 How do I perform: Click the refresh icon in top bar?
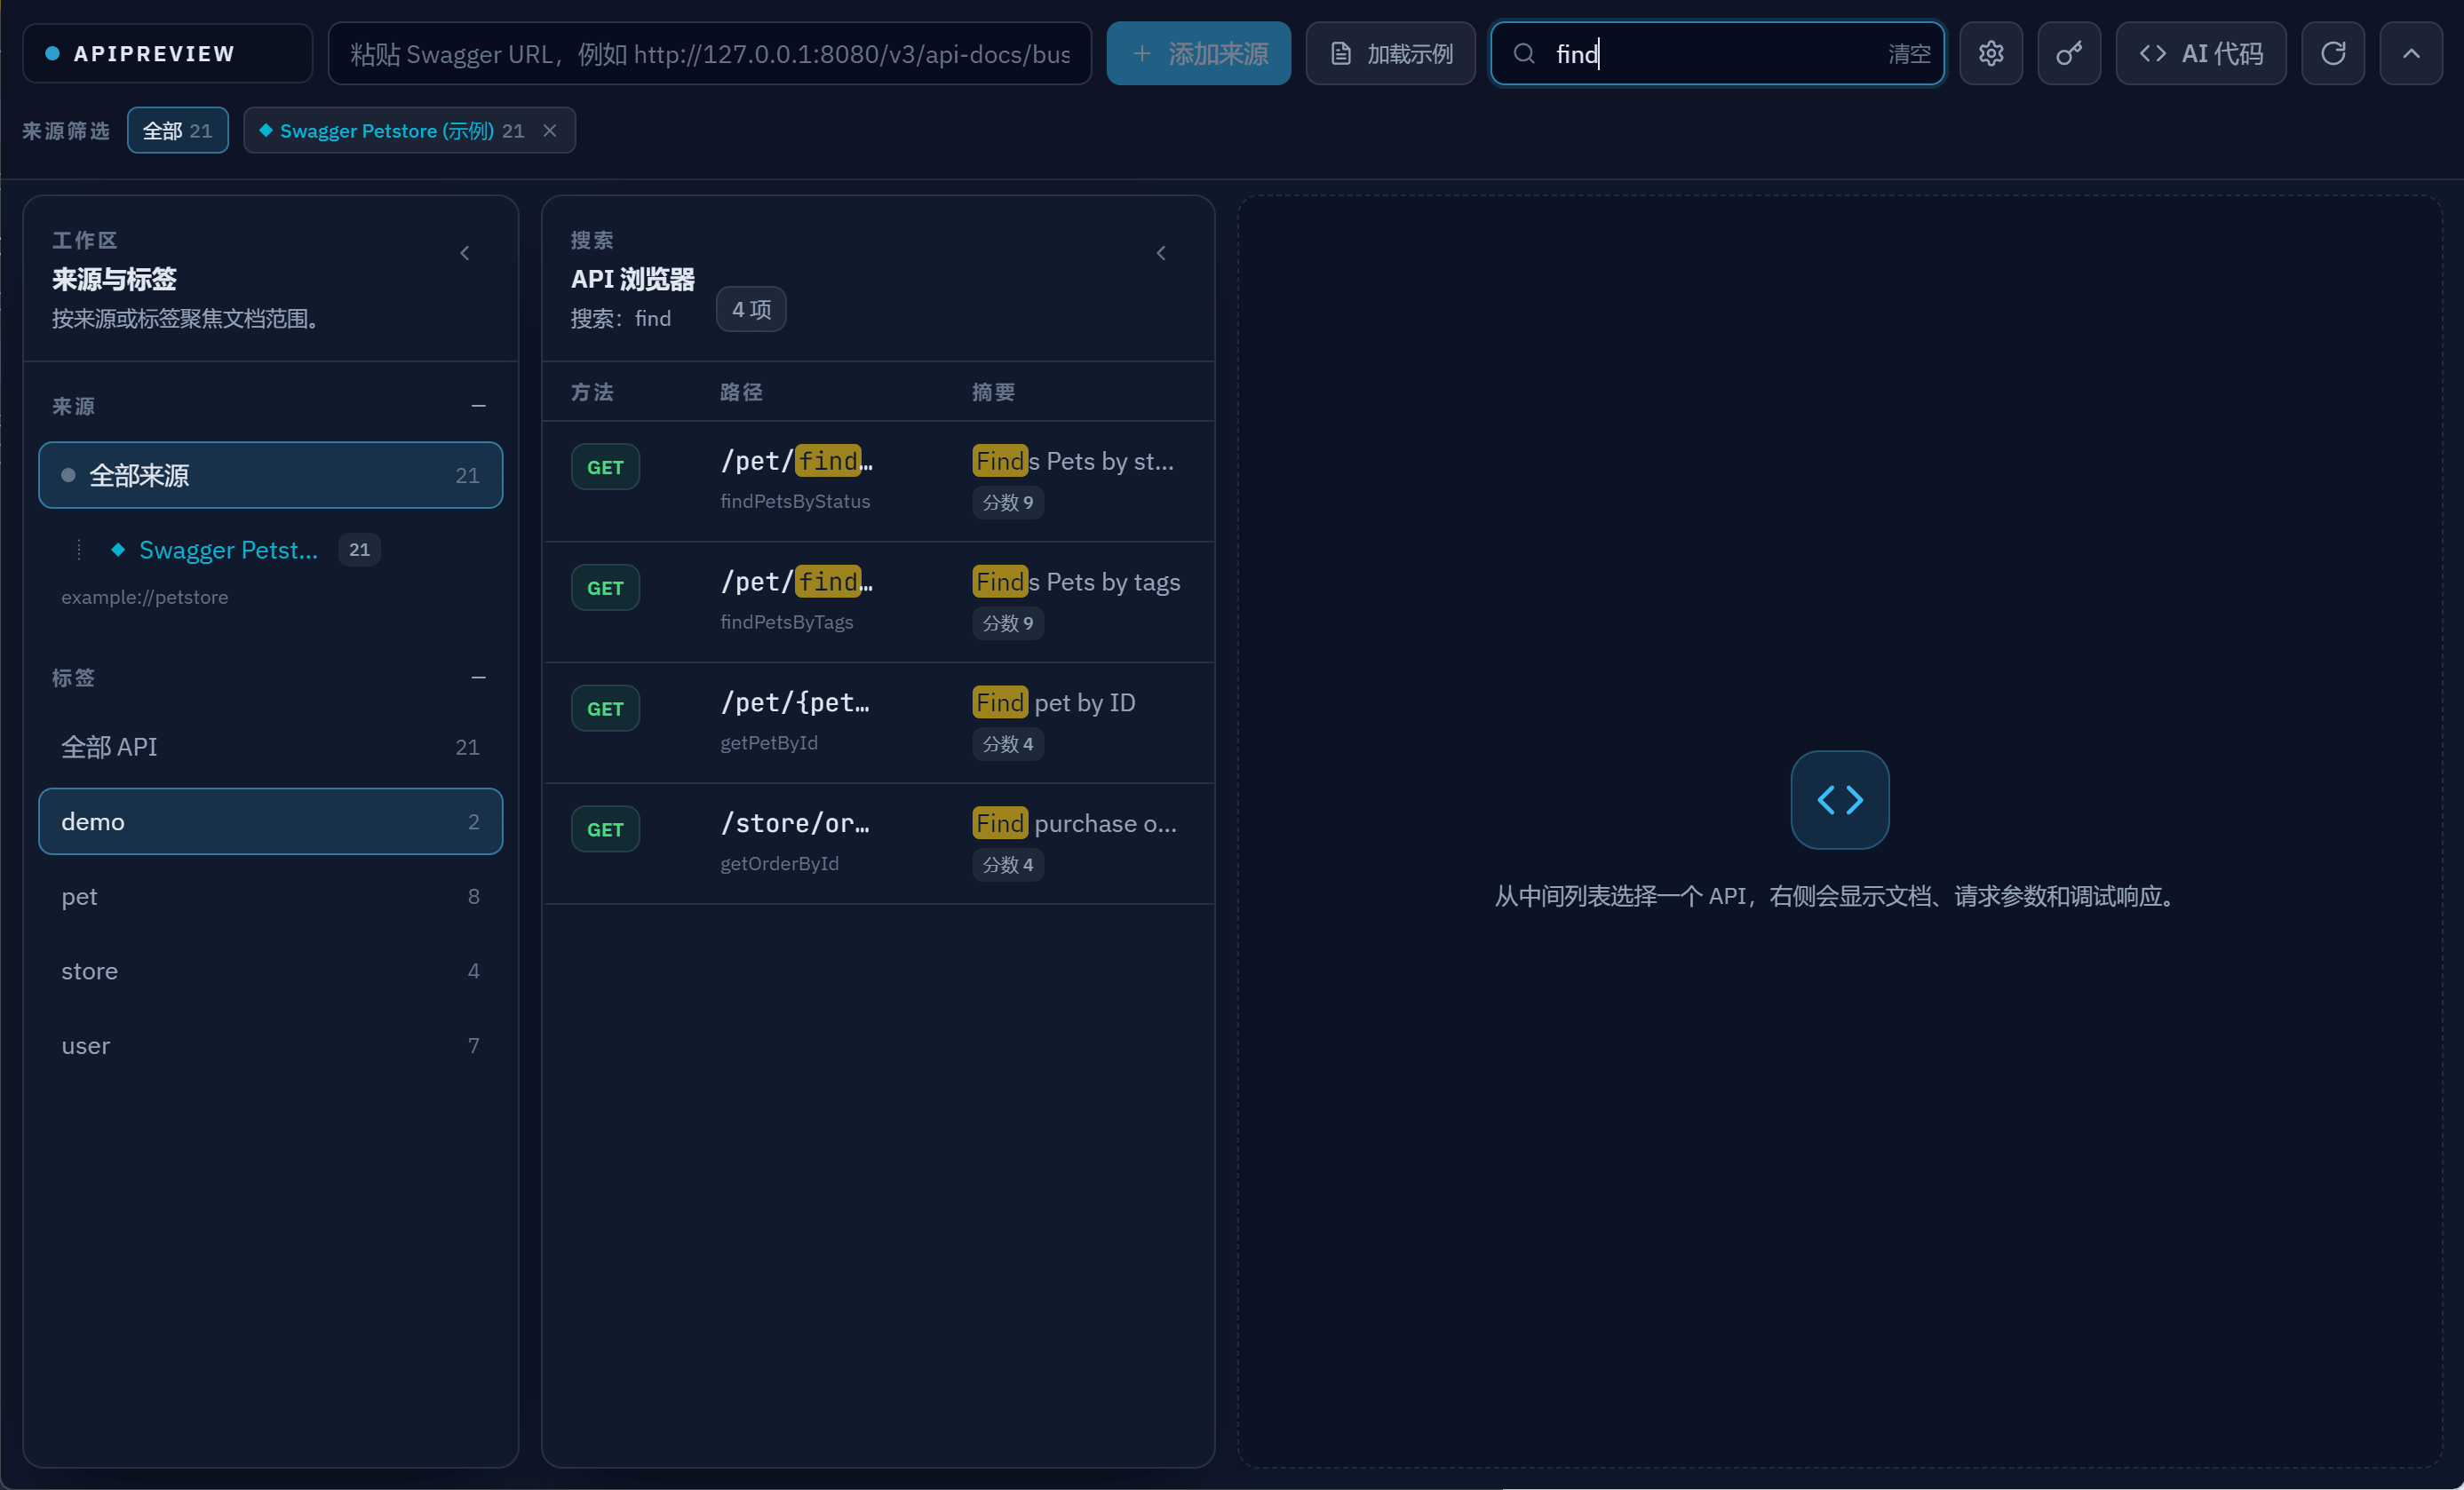[x=2332, y=53]
